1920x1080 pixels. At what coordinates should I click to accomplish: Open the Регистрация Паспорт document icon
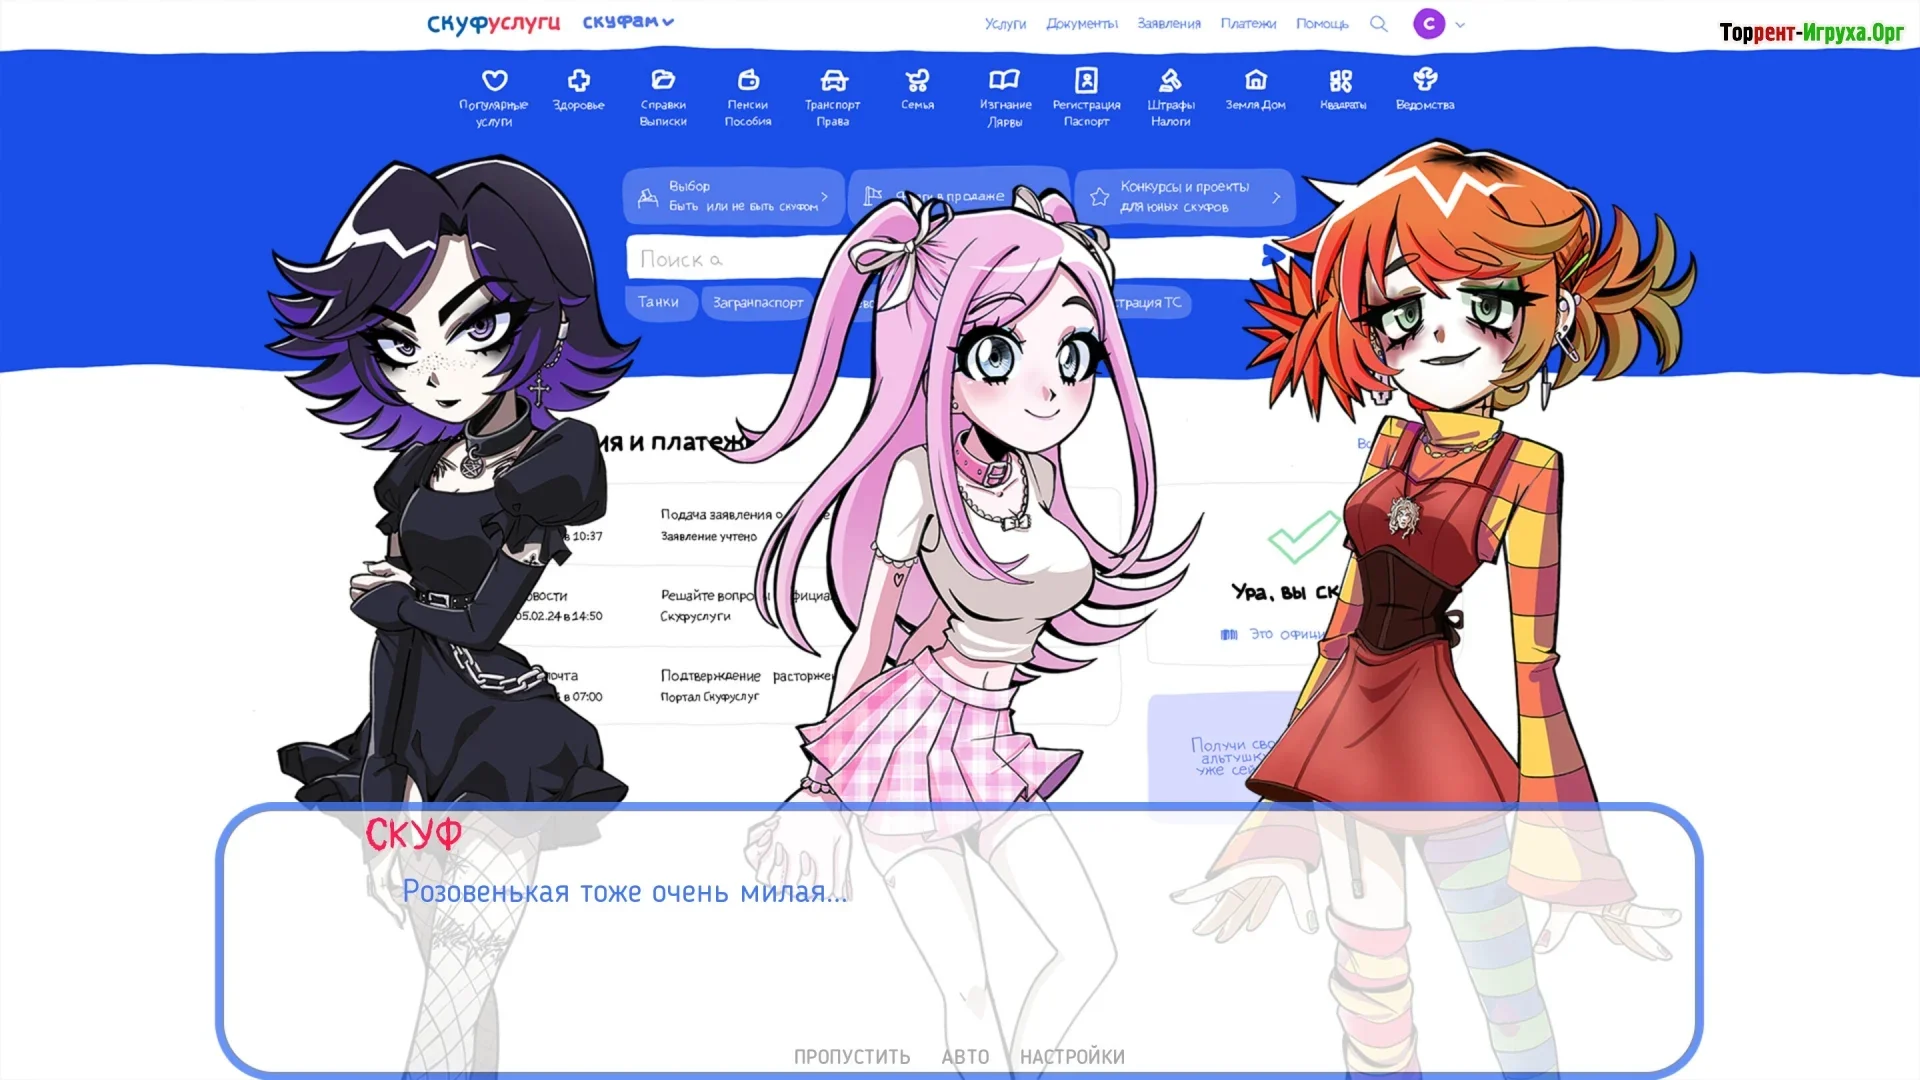(x=1086, y=80)
